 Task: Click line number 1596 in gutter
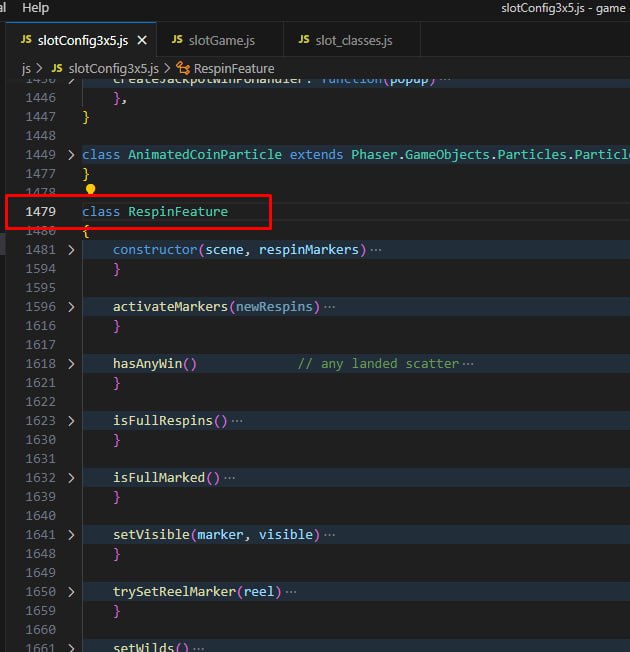[x=40, y=307]
